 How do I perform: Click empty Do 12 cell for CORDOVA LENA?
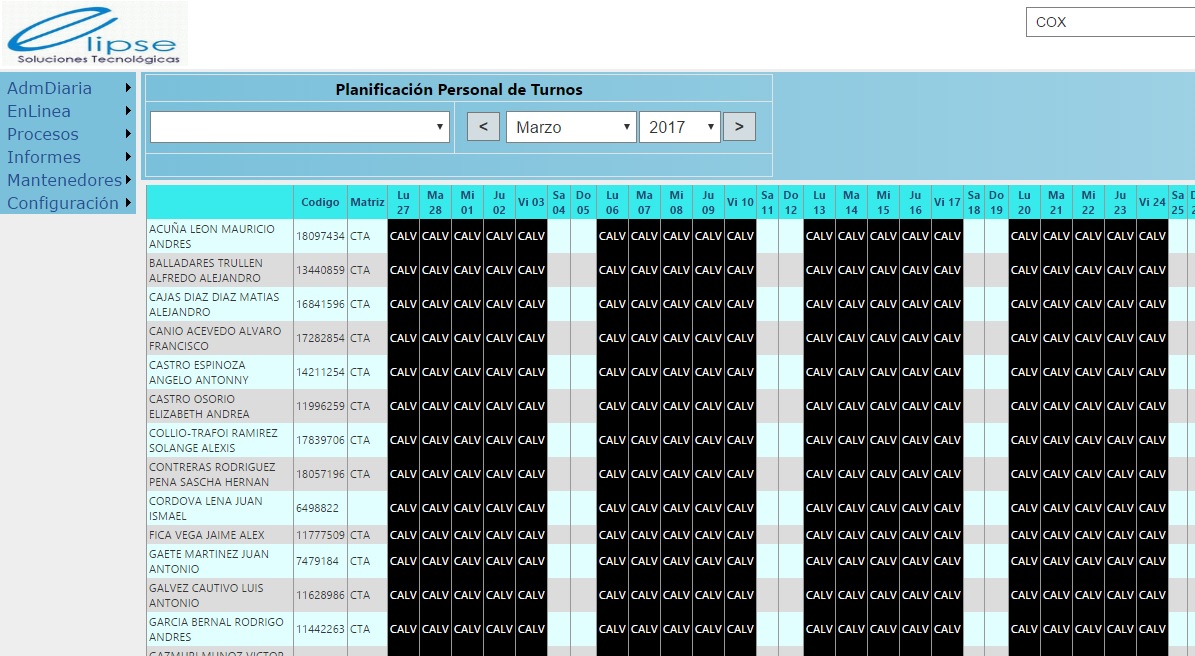pos(791,508)
